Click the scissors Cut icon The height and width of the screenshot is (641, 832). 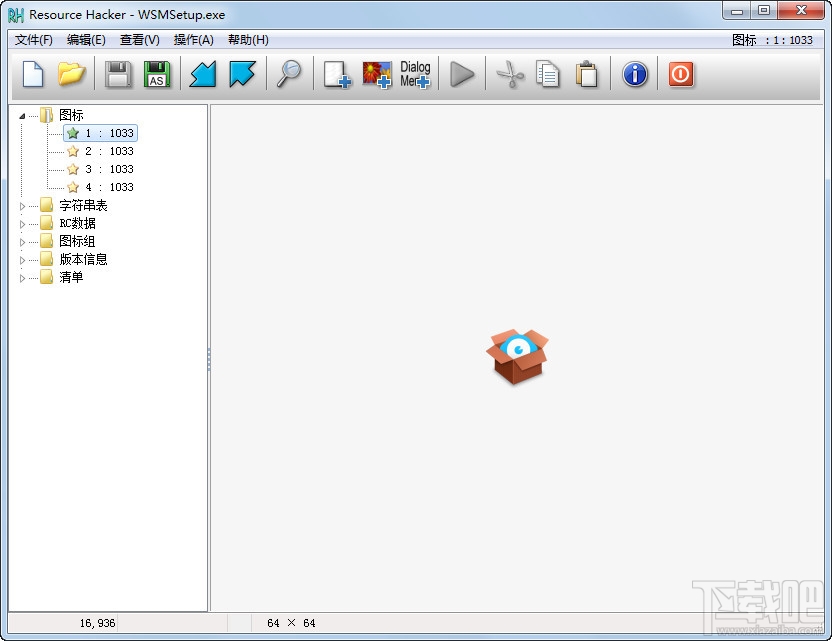coord(509,74)
